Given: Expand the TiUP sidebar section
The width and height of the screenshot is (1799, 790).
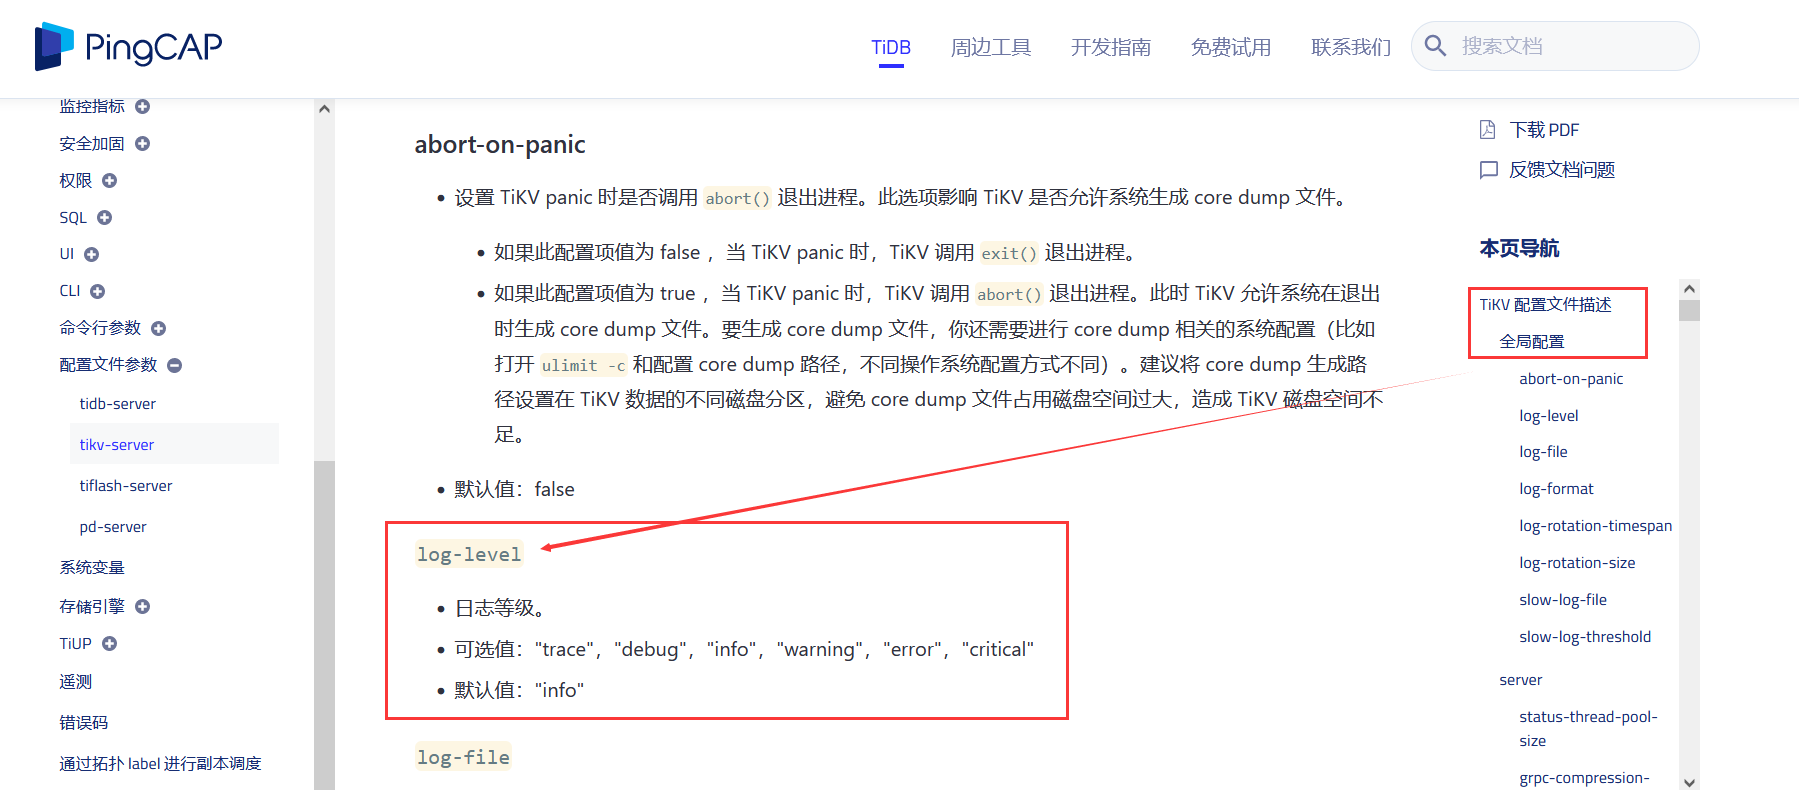Looking at the screenshot, I should tap(109, 644).
